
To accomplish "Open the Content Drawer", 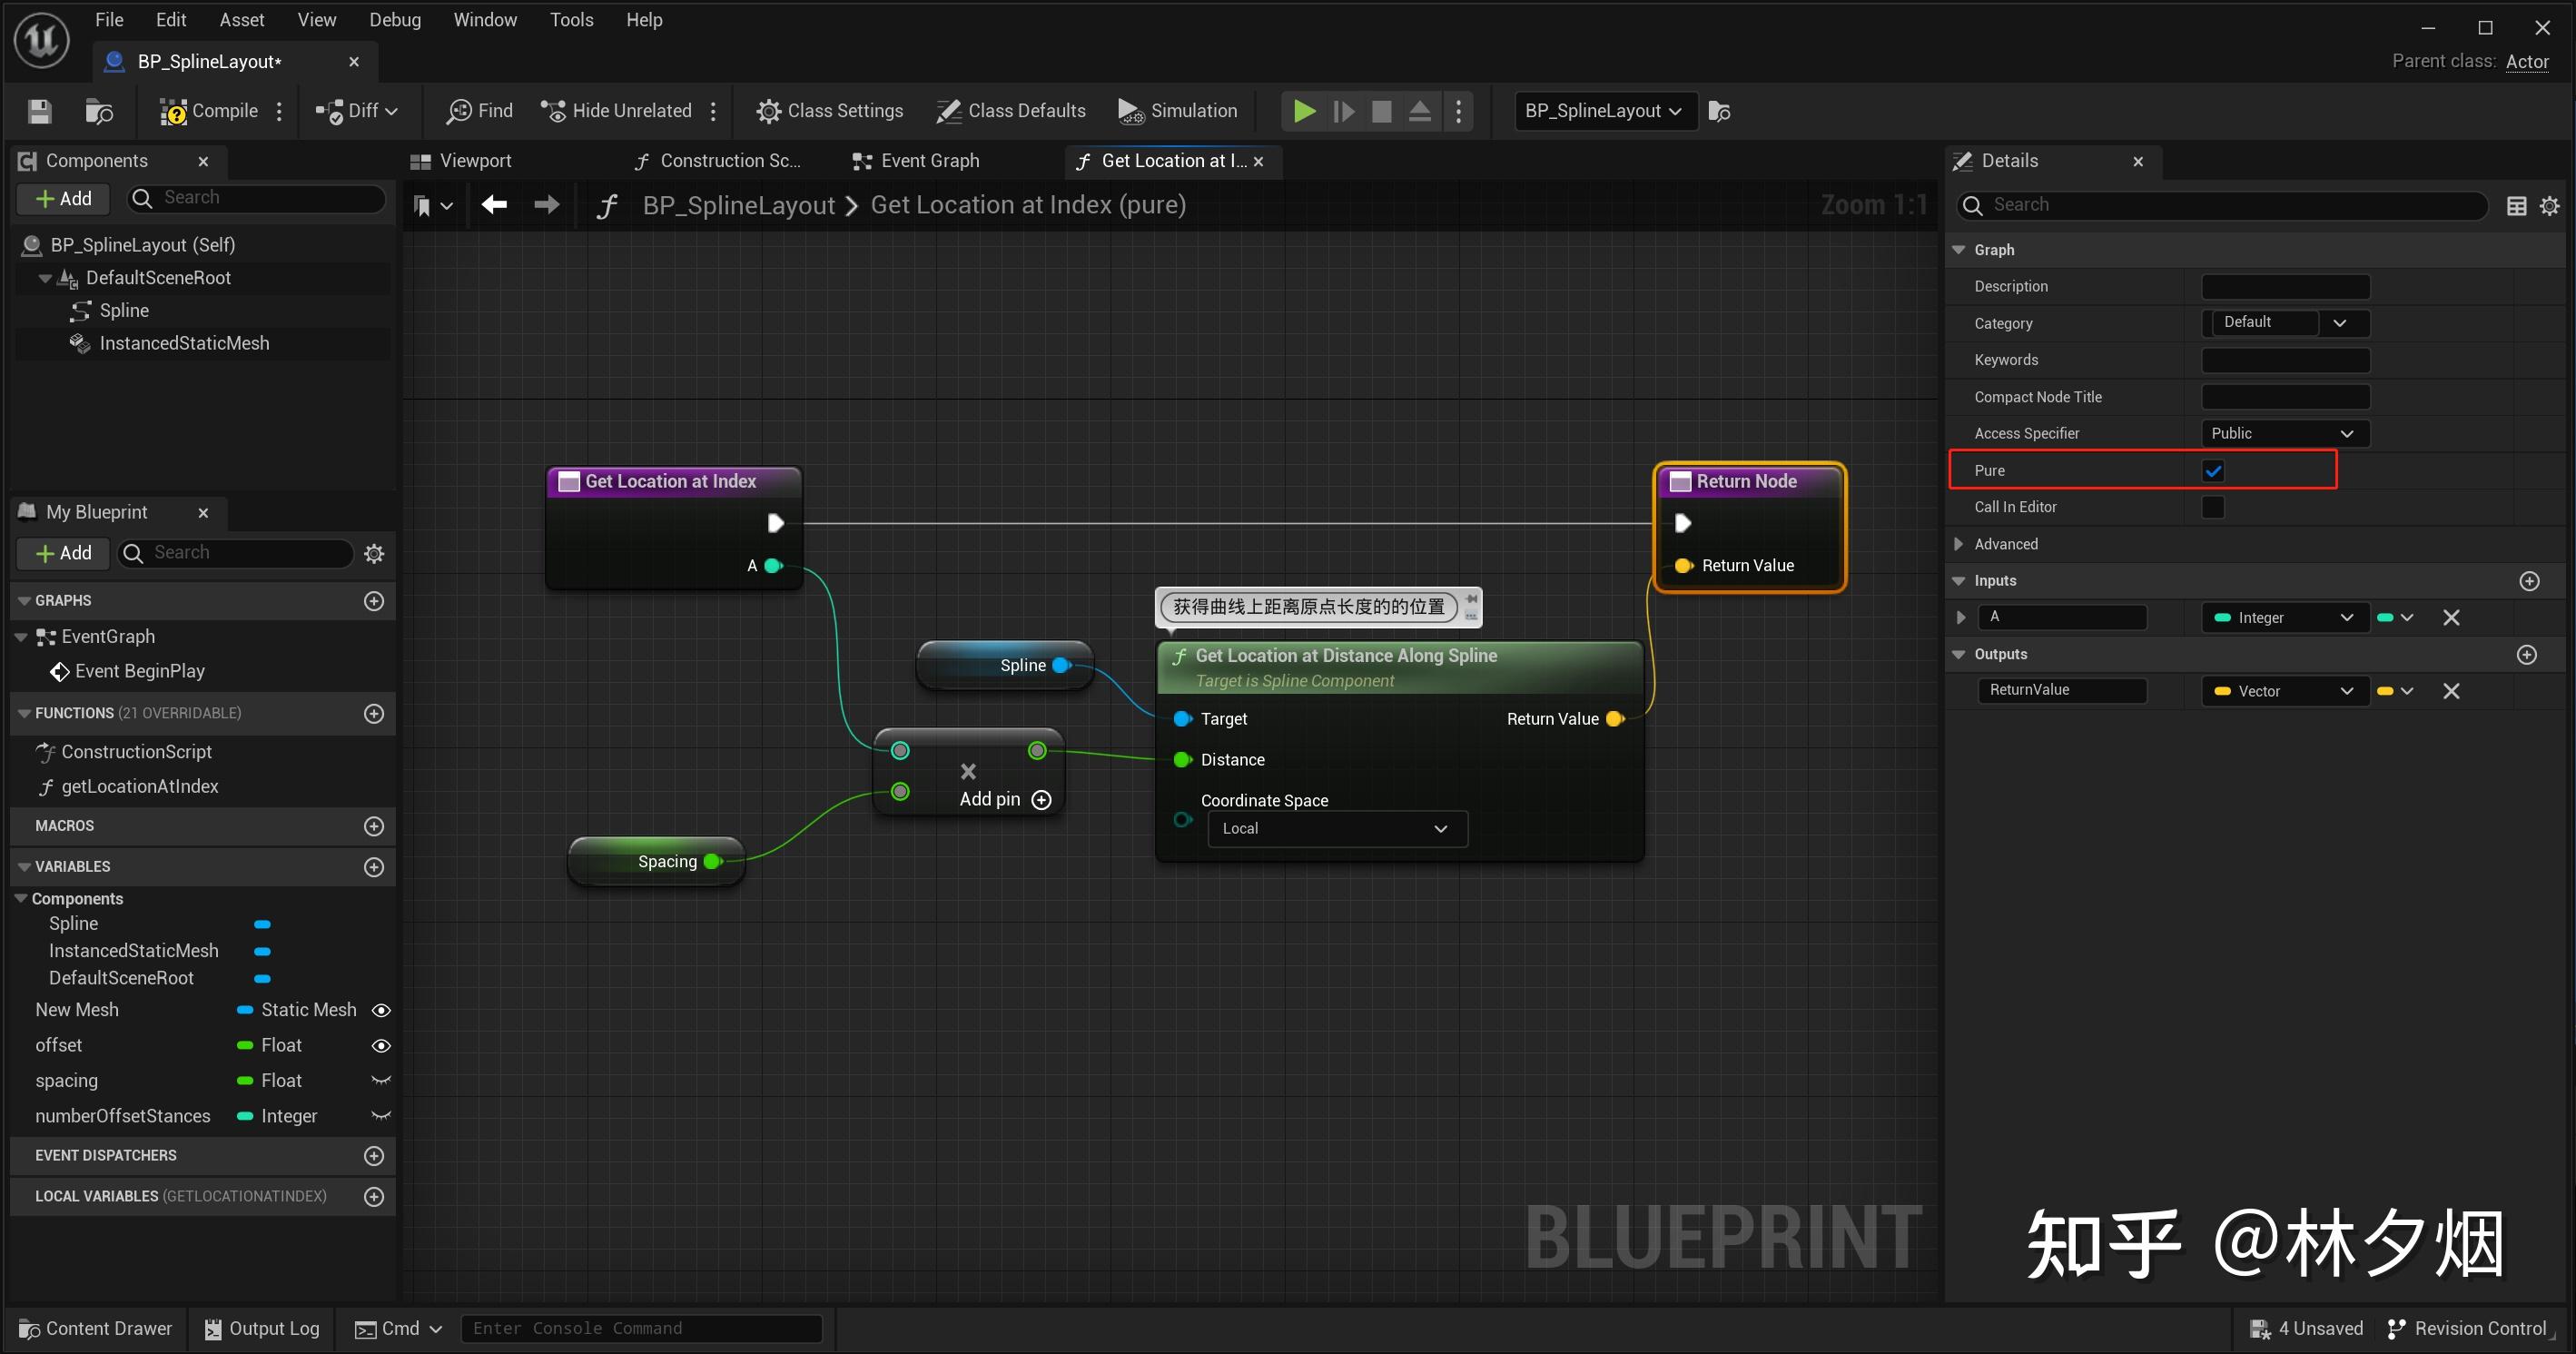I will coord(96,1328).
